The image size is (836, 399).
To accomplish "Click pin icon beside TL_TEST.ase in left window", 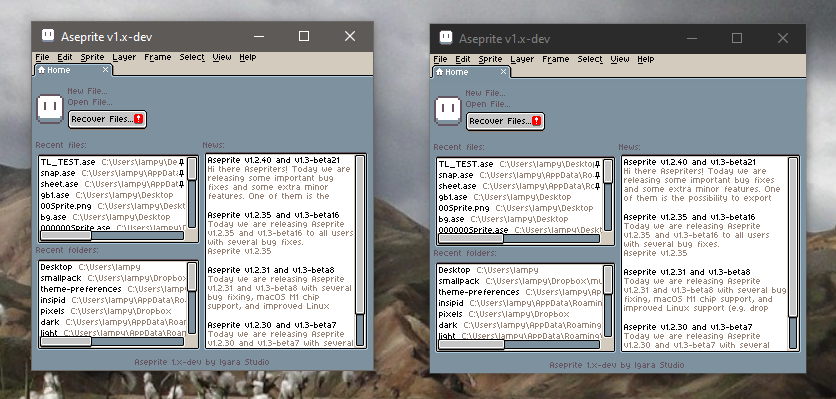I will (182, 162).
